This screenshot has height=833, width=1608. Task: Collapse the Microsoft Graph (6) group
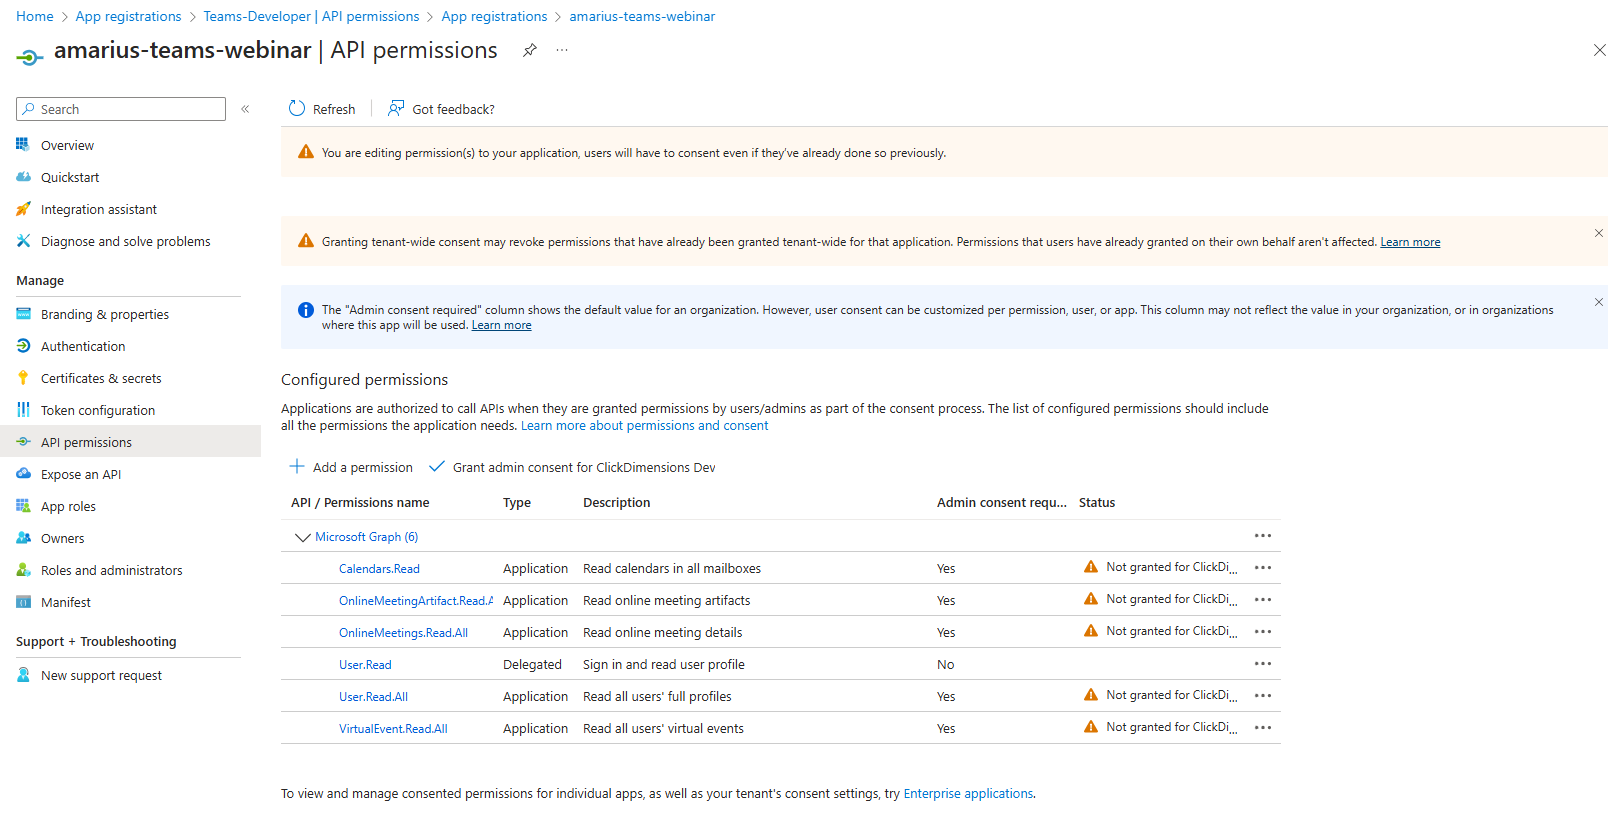pos(302,537)
